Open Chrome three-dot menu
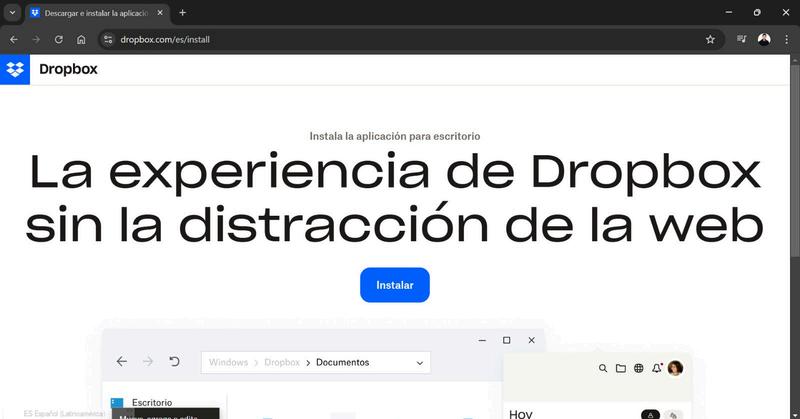Screen dimensions: 800x419 point(786,39)
